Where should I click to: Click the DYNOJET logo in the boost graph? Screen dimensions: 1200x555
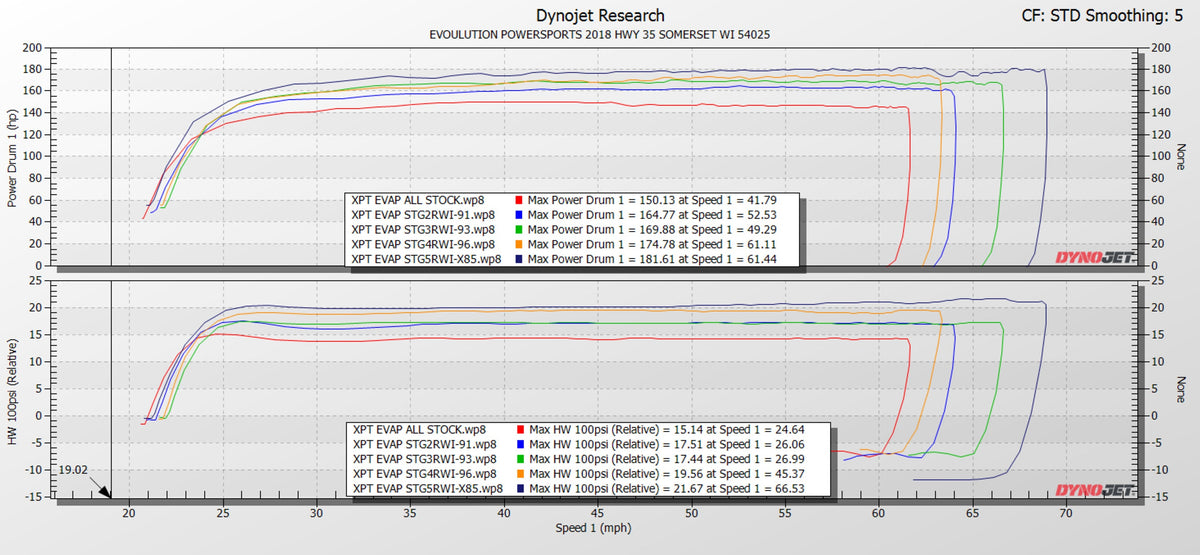point(1094,490)
